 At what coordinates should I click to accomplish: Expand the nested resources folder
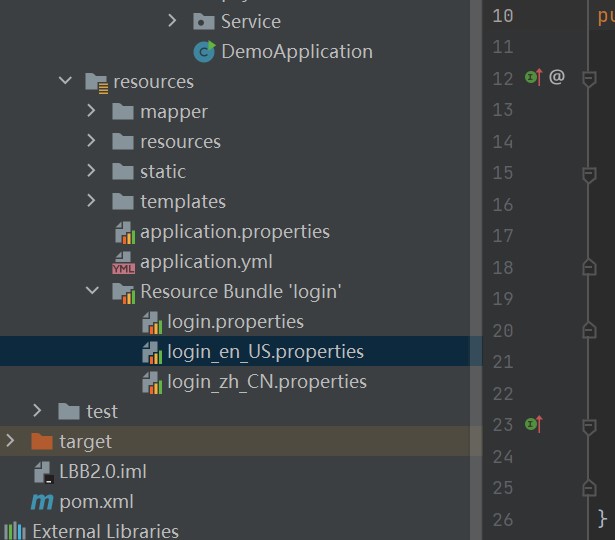click(91, 141)
